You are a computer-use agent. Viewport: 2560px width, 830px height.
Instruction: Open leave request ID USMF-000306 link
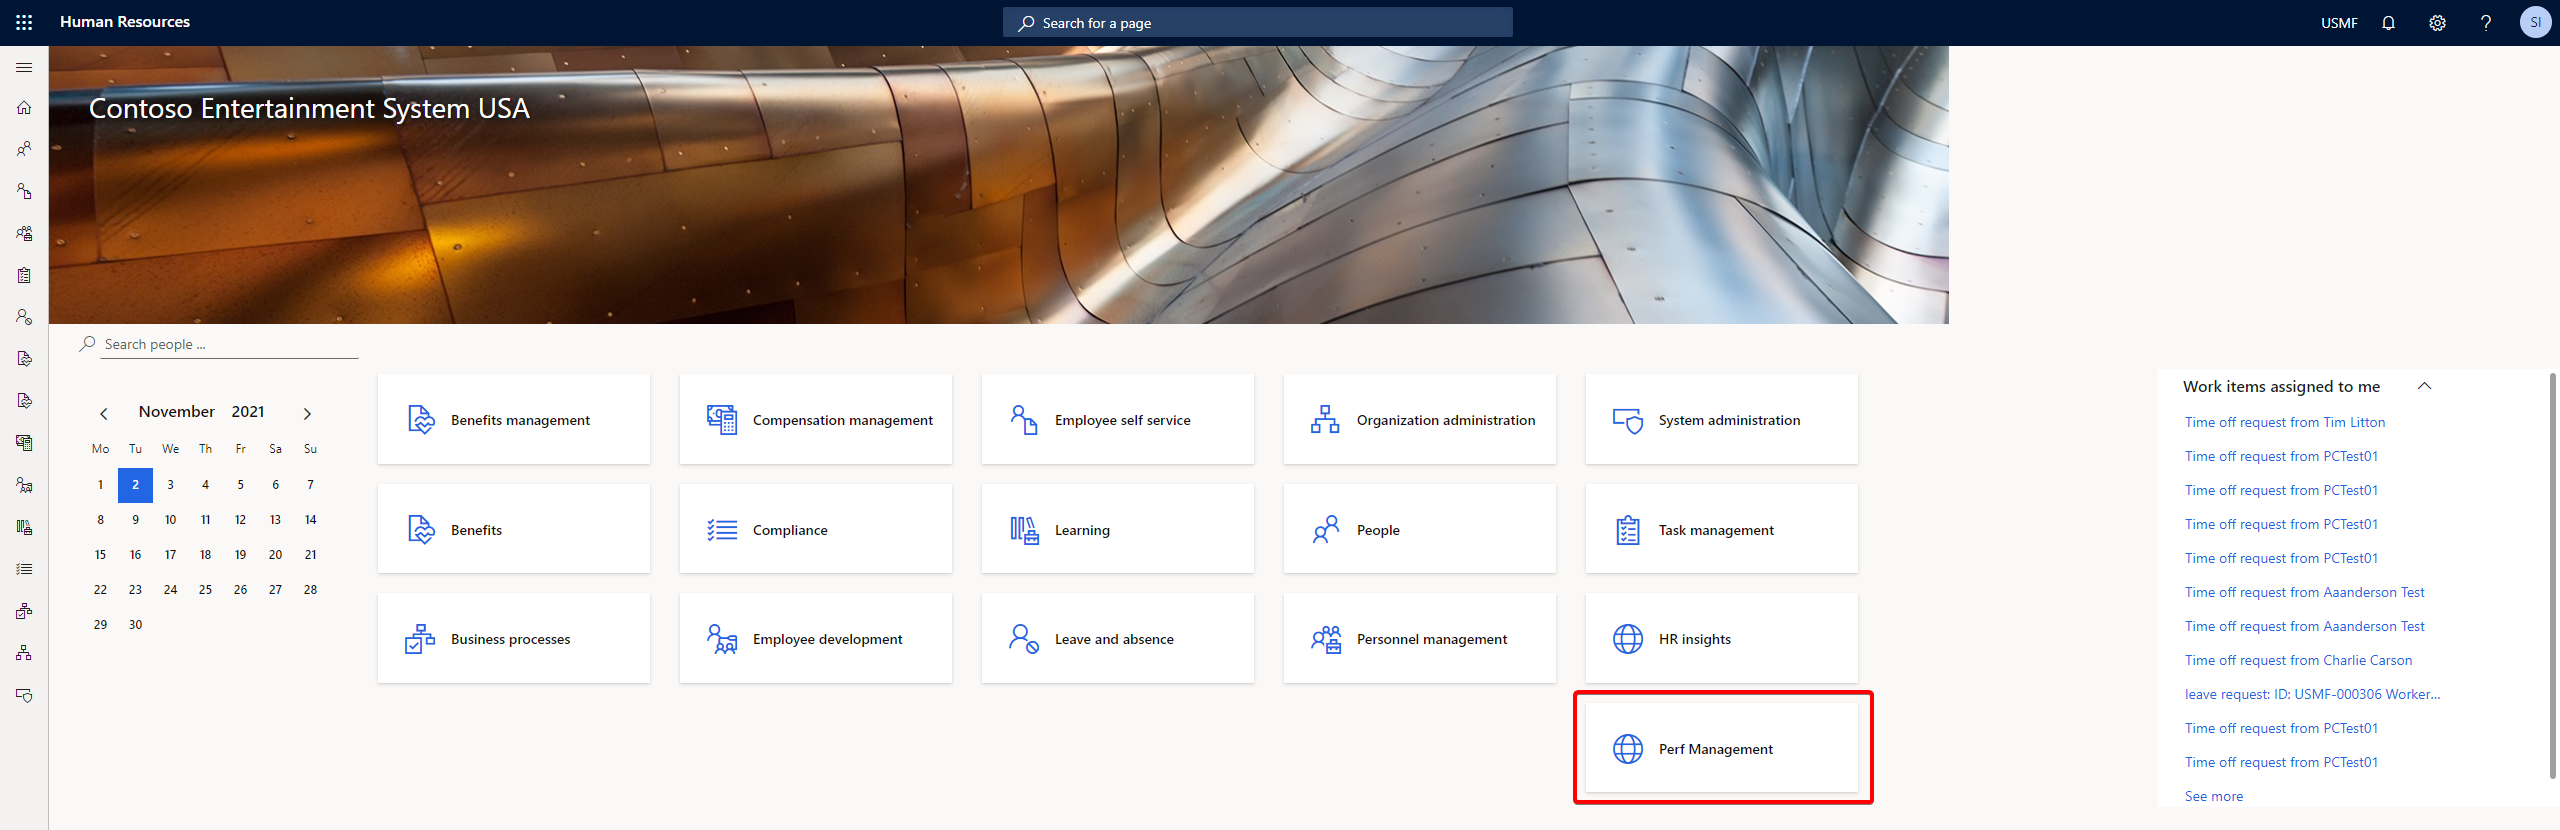(2312, 694)
